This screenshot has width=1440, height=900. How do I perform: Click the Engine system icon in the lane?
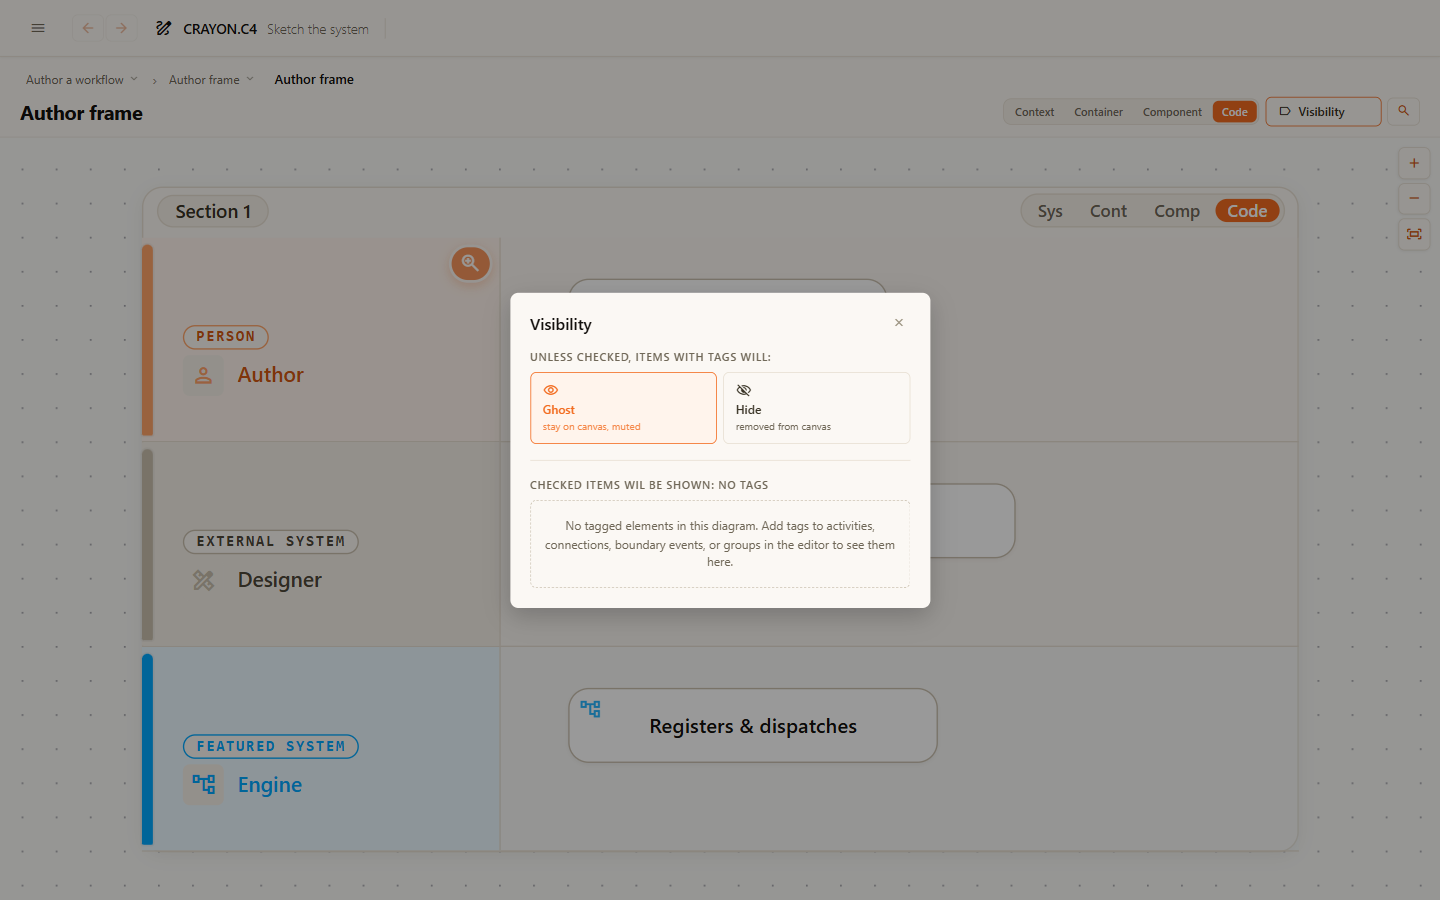[x=203, y=785]
